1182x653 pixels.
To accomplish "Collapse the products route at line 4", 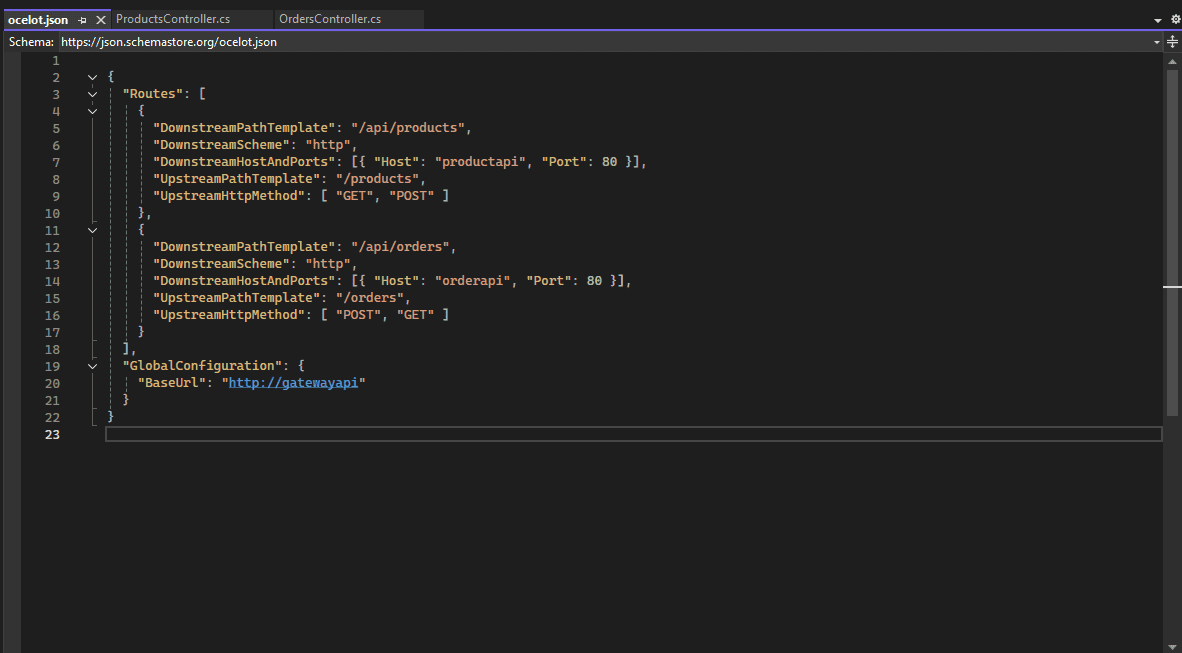I will coord(92,112).
